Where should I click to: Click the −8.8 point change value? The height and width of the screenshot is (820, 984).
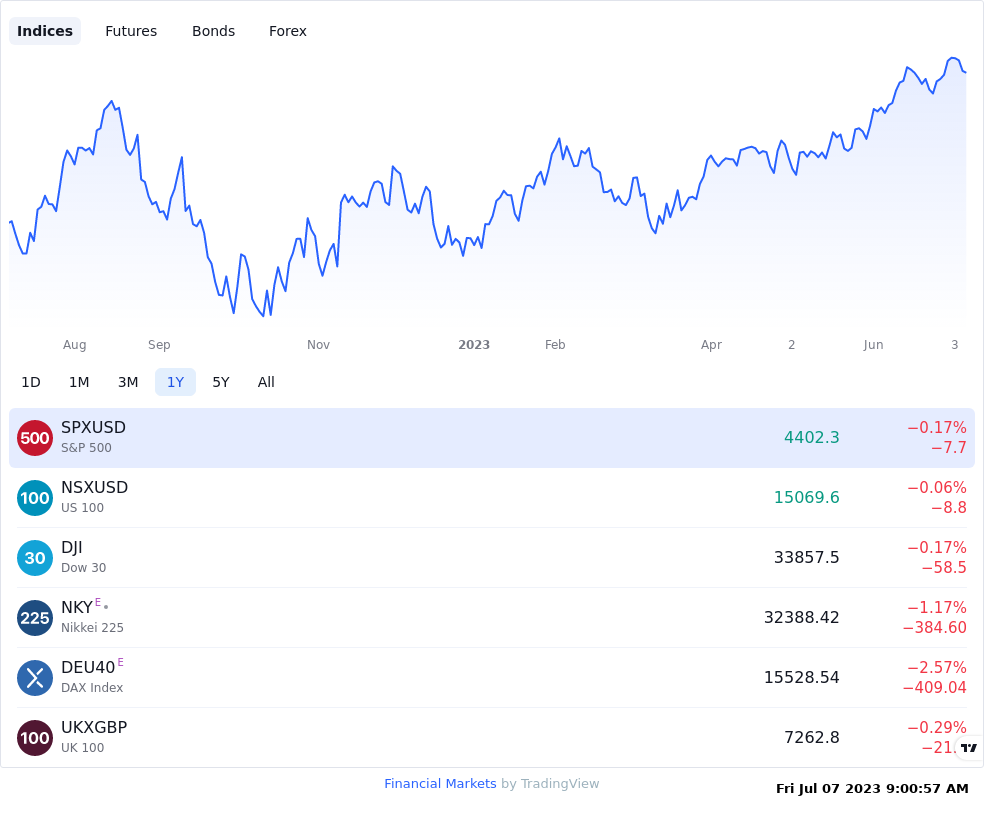point(949,508)
